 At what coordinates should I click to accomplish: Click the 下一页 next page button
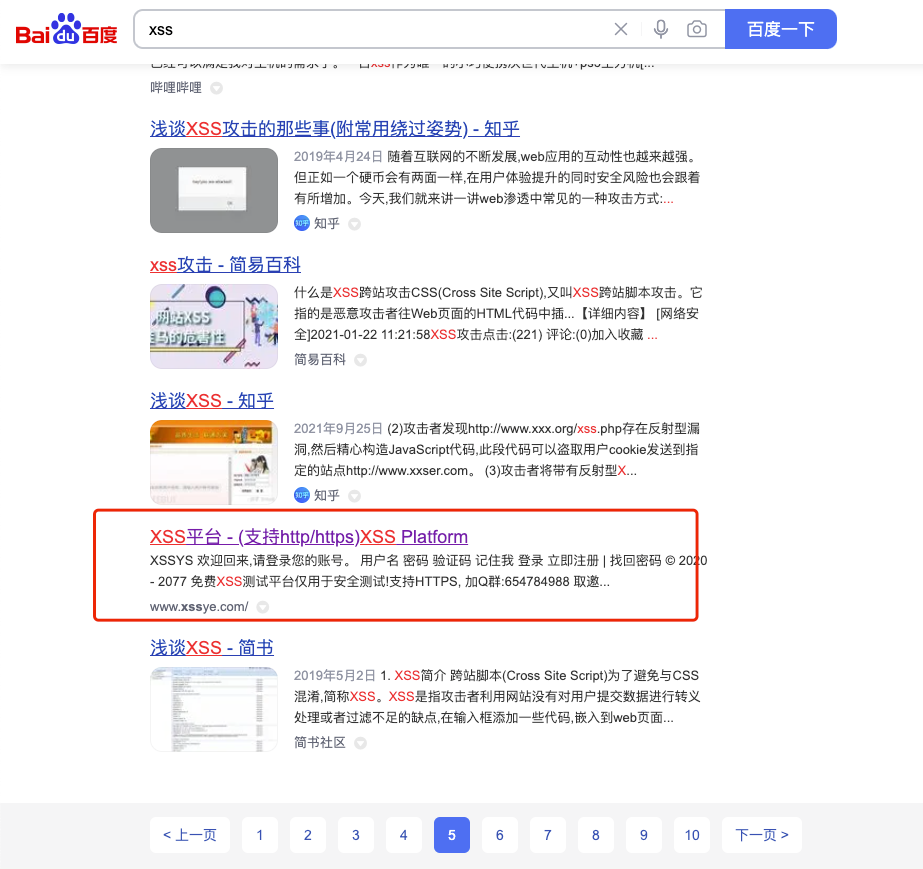pyautogui.click(x=761, y=835)
